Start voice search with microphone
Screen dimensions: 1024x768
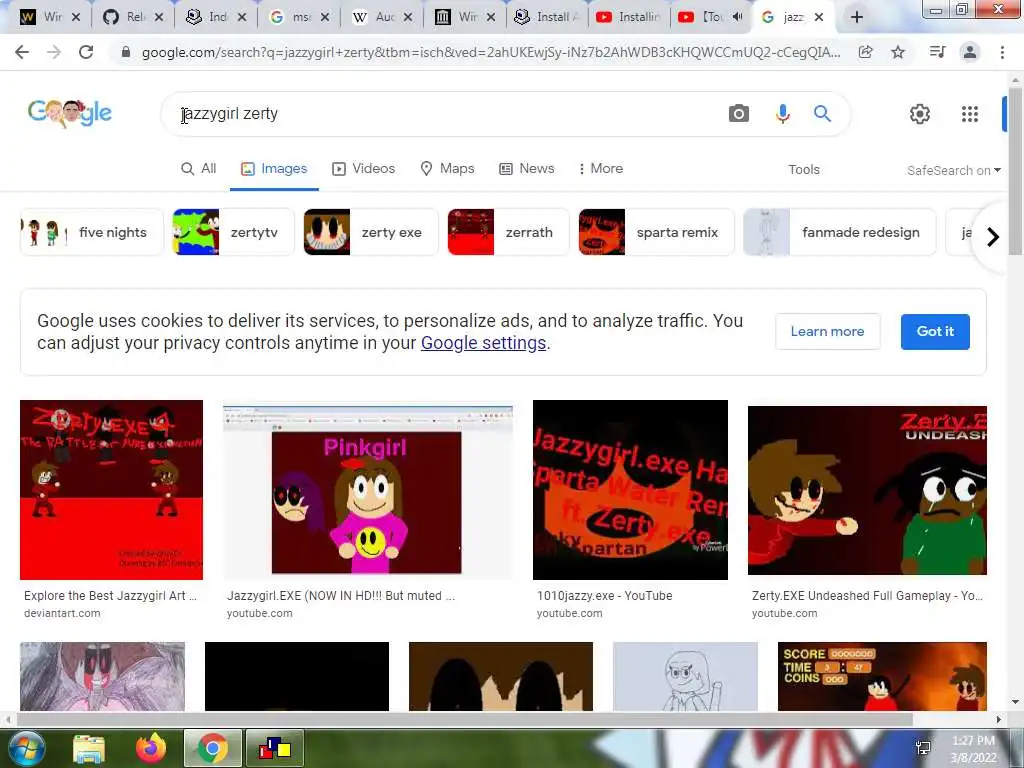tap(782, 114)
